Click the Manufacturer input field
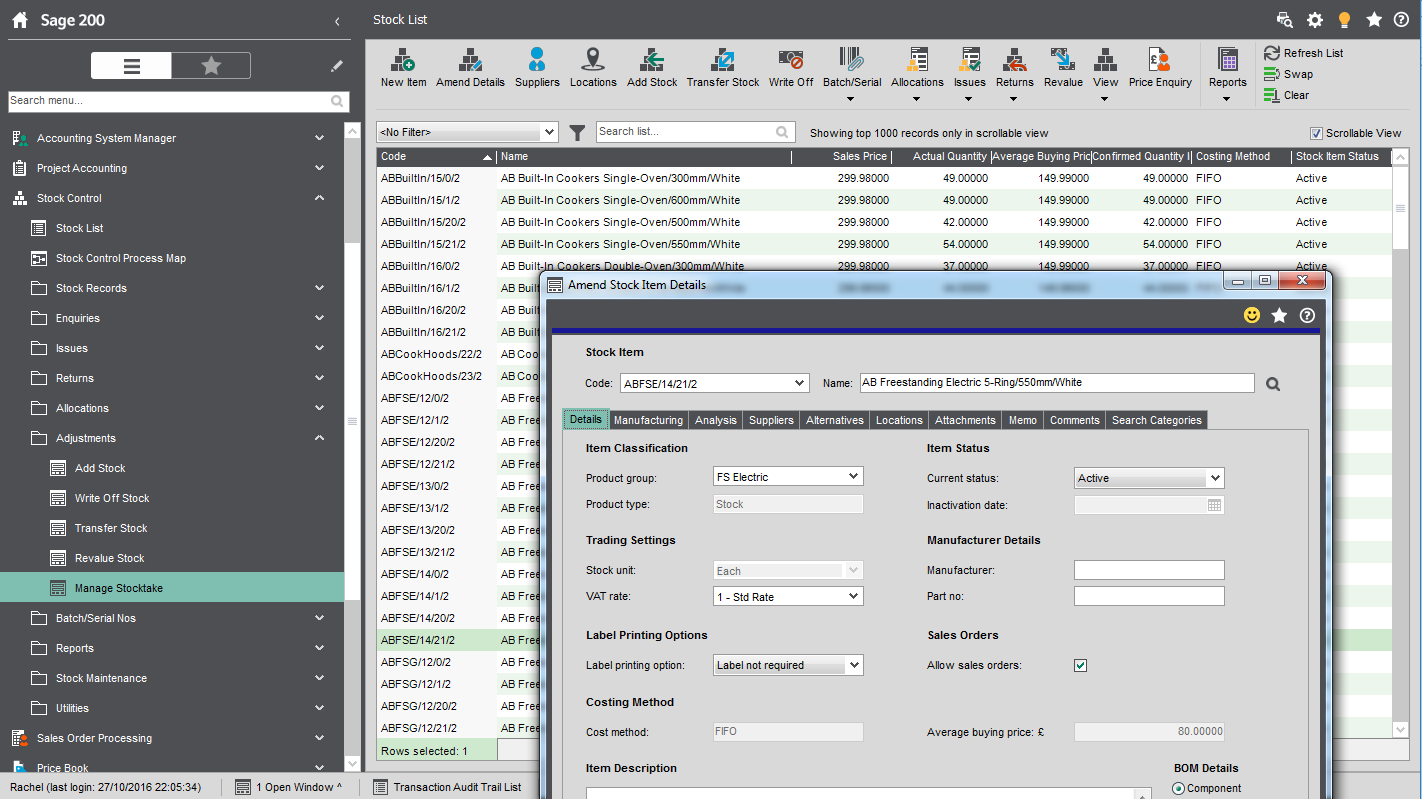Image resolution: width=1422 pixels, height=799 pixels. click(1149, 570)
